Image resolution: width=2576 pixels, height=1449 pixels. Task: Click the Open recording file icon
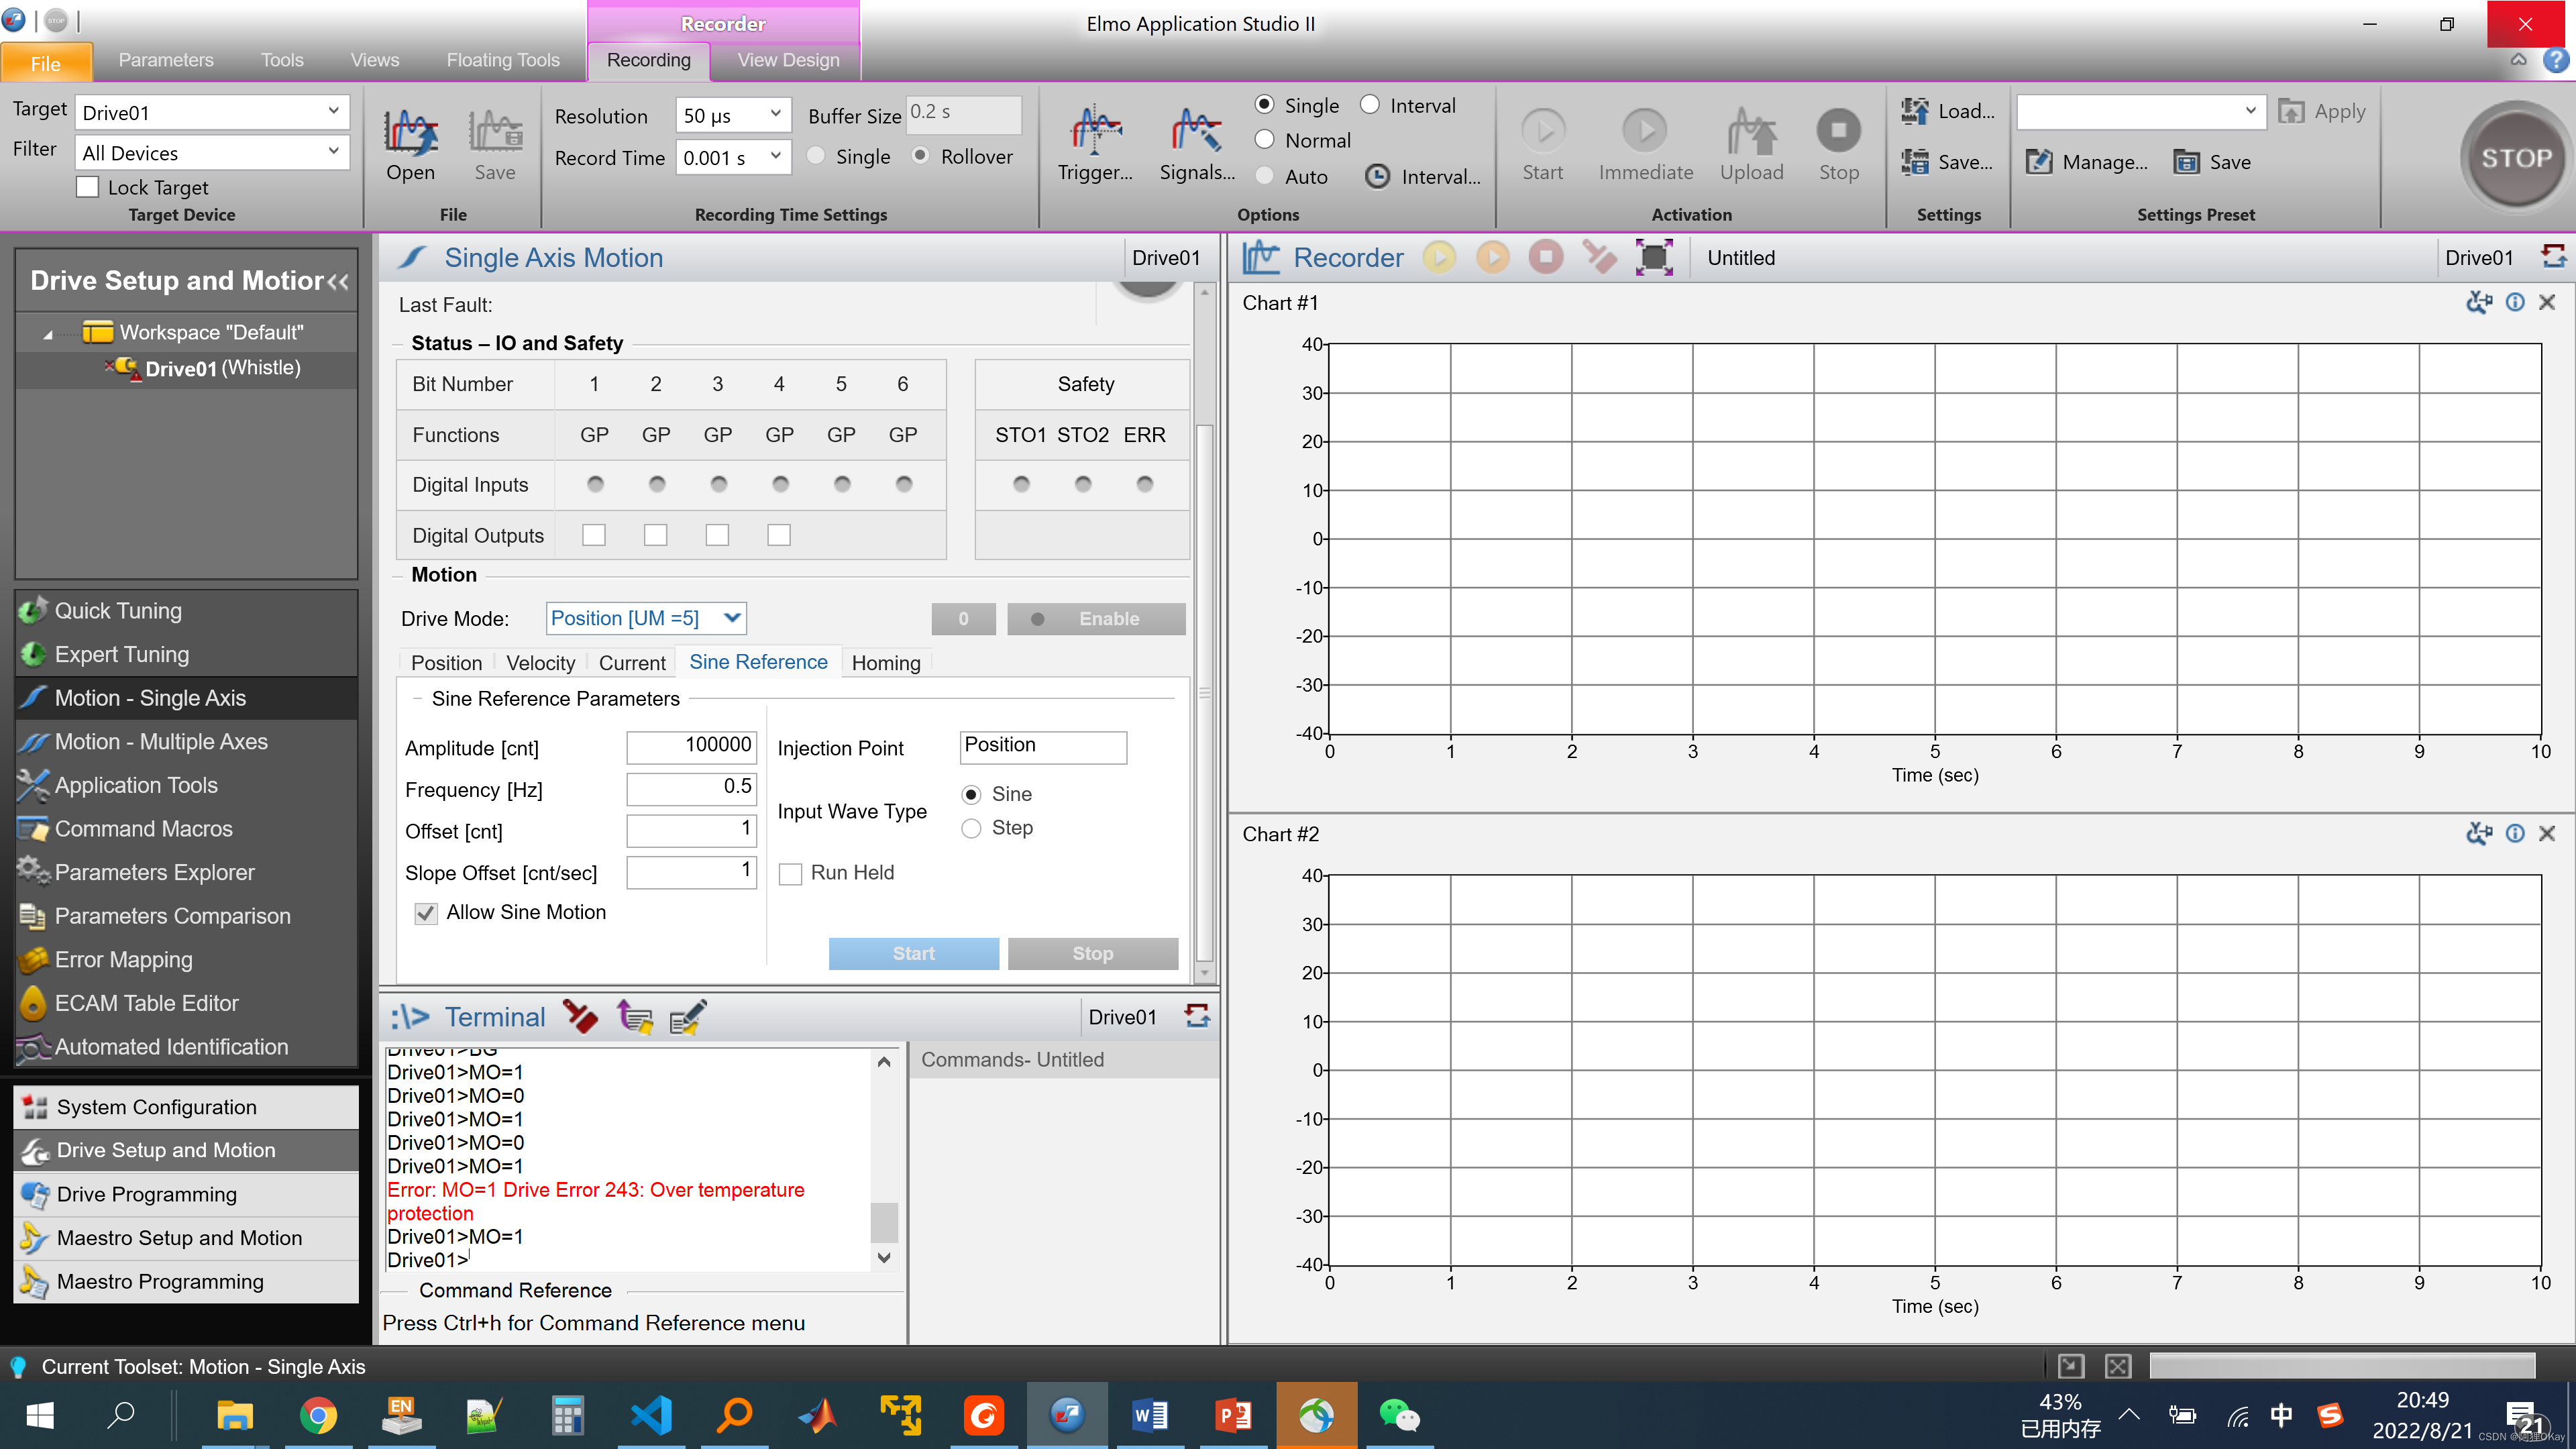(x=410, y=133)
